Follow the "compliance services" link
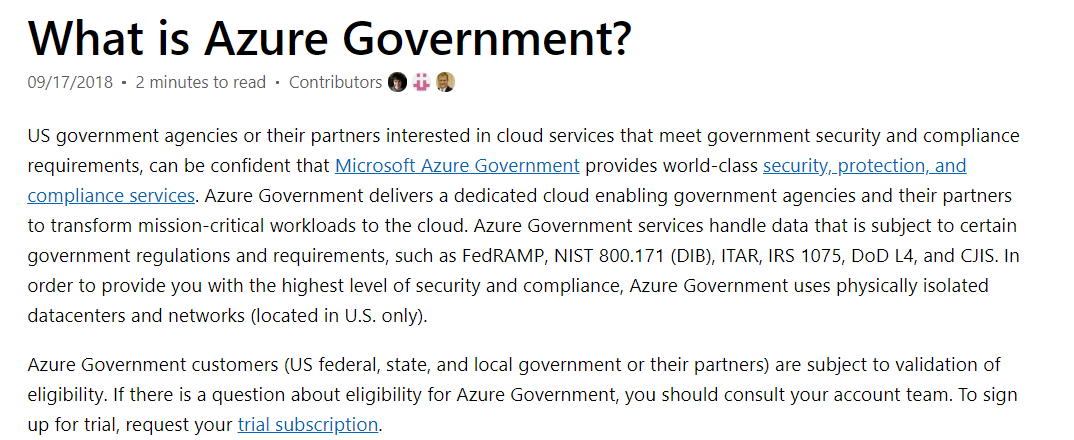This screenshot has width=1074, height=440. click(111, 195)
